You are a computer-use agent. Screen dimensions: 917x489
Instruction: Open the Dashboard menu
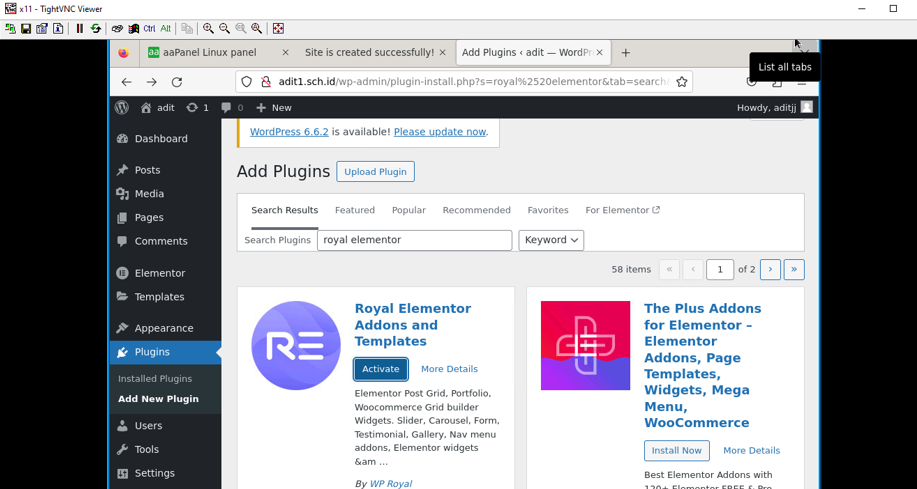tap(166, 139)
